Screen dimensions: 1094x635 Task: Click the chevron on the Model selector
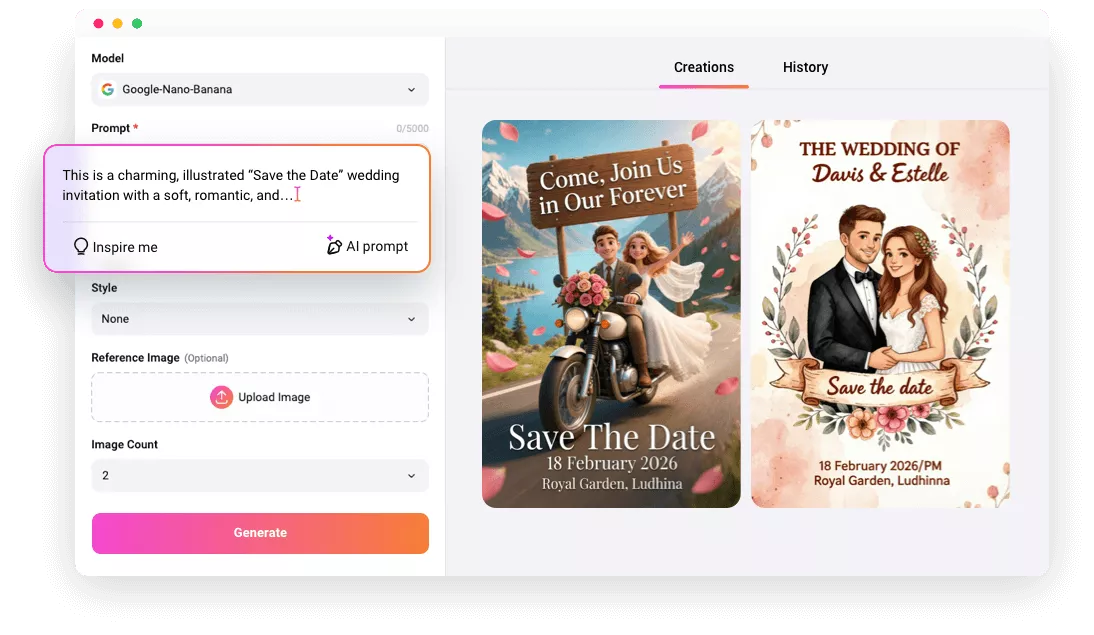click(x=411, y=89)
